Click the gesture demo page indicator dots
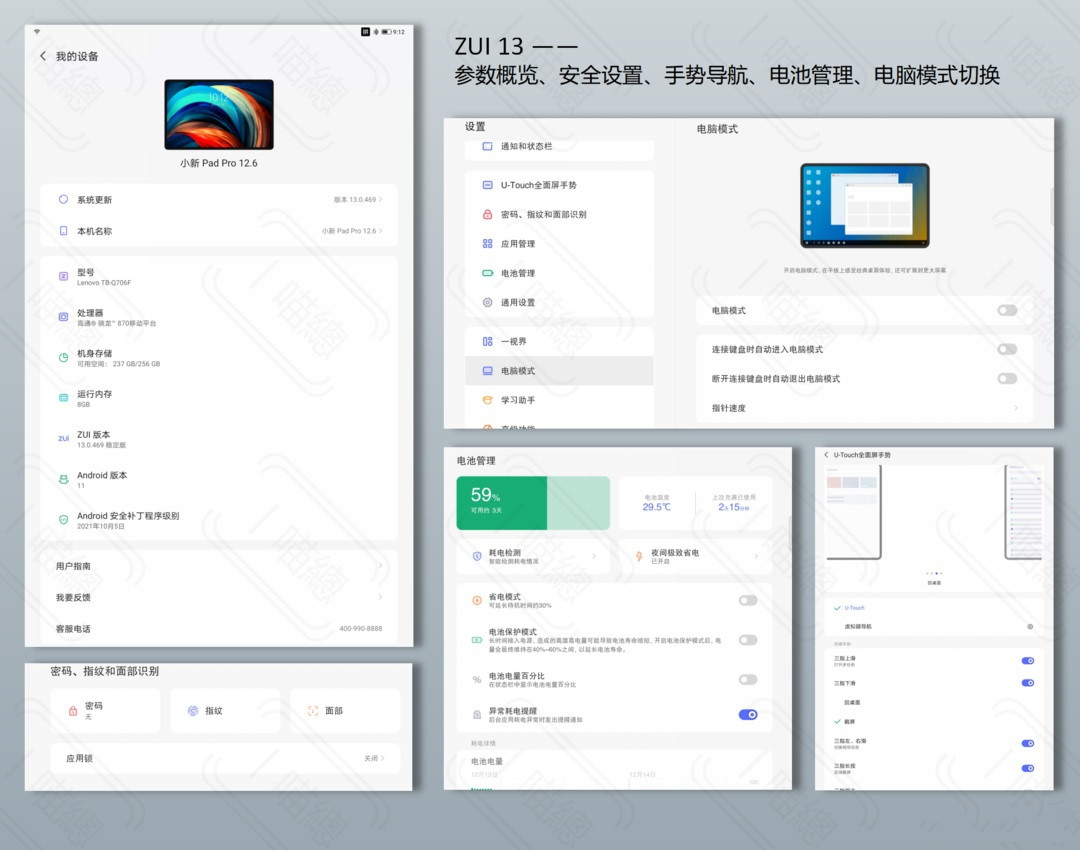This screenshot has width=1080, height=850. point(934,573)
